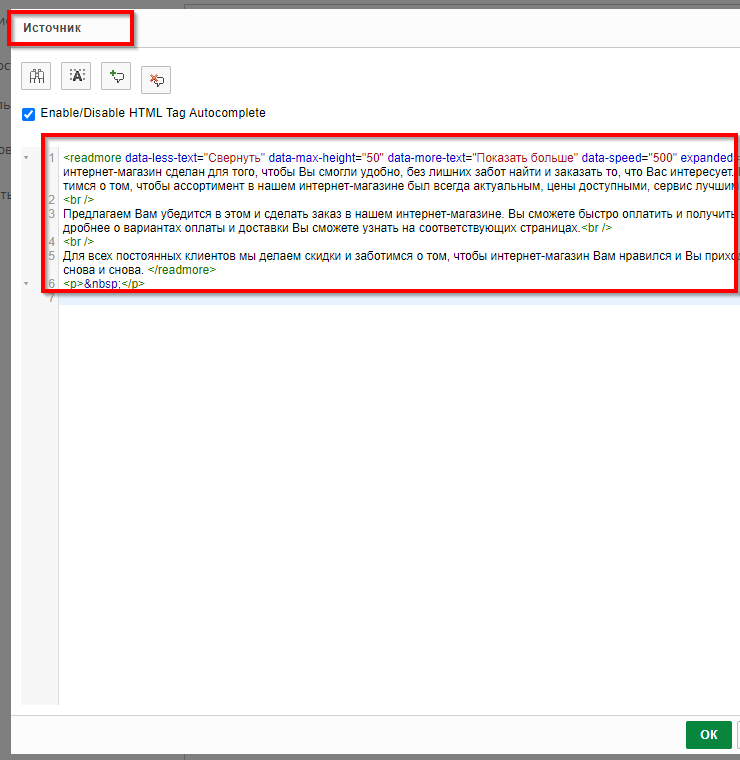Click the comment selection icon with green plus
Screen dimensions: 740x760
[116, 76]
